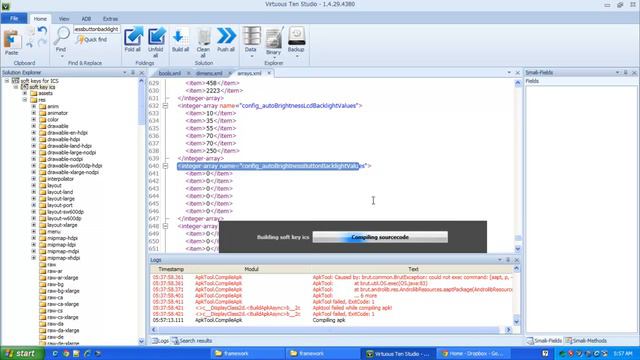Open the Backup icon
This screenshot has height=360, width=640.
[x=296, y=36]
